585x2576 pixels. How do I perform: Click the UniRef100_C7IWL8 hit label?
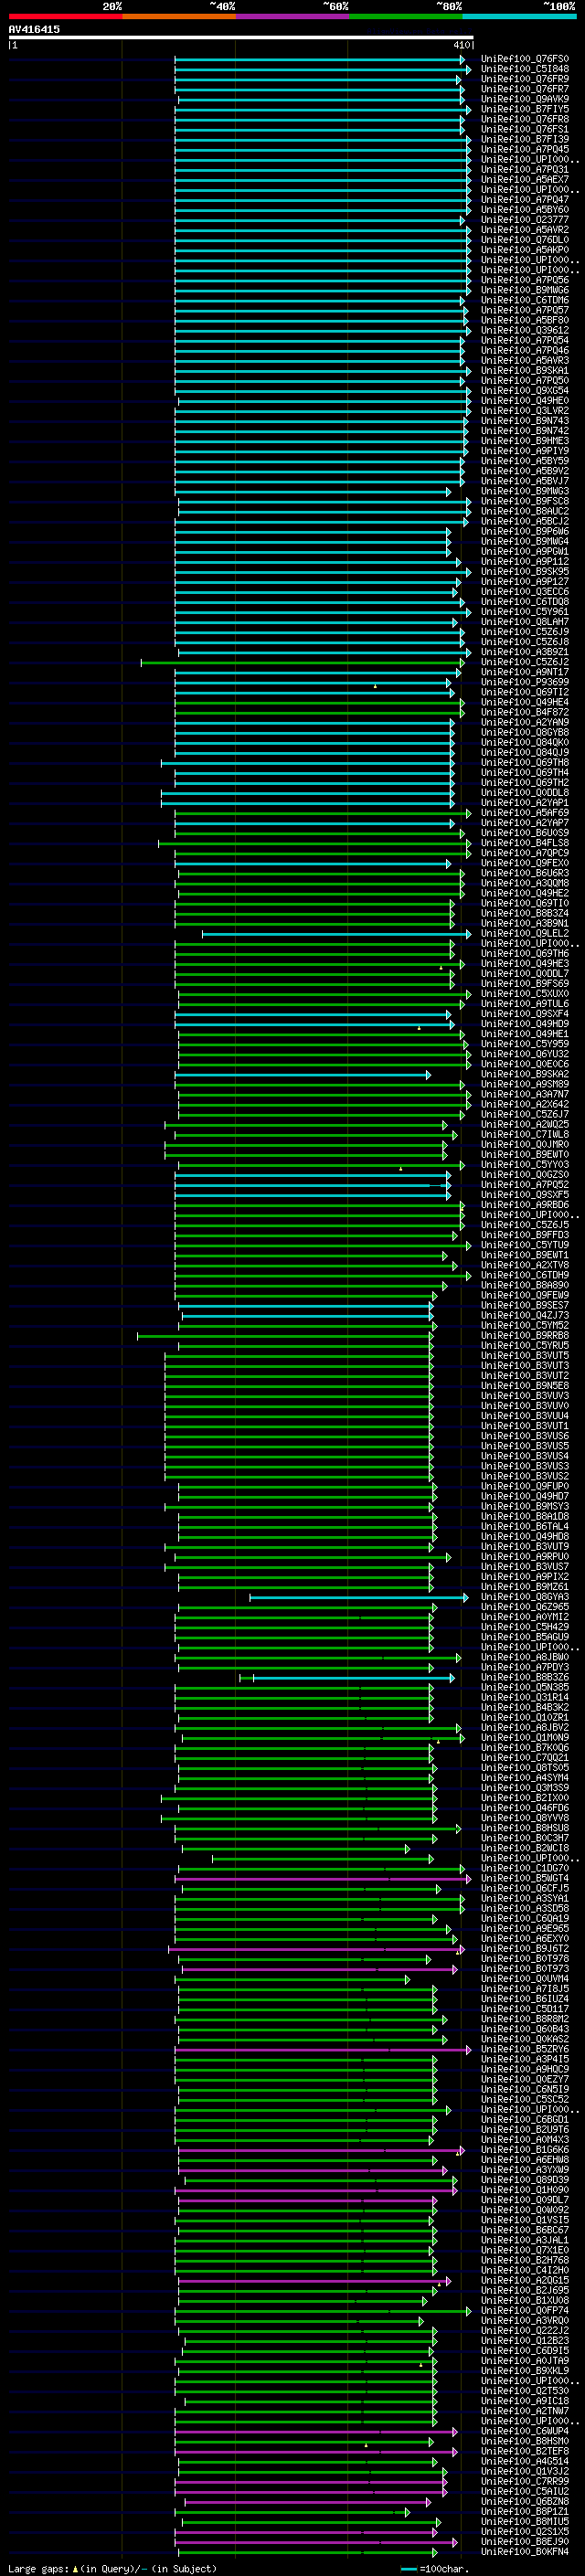[525, 1135]
